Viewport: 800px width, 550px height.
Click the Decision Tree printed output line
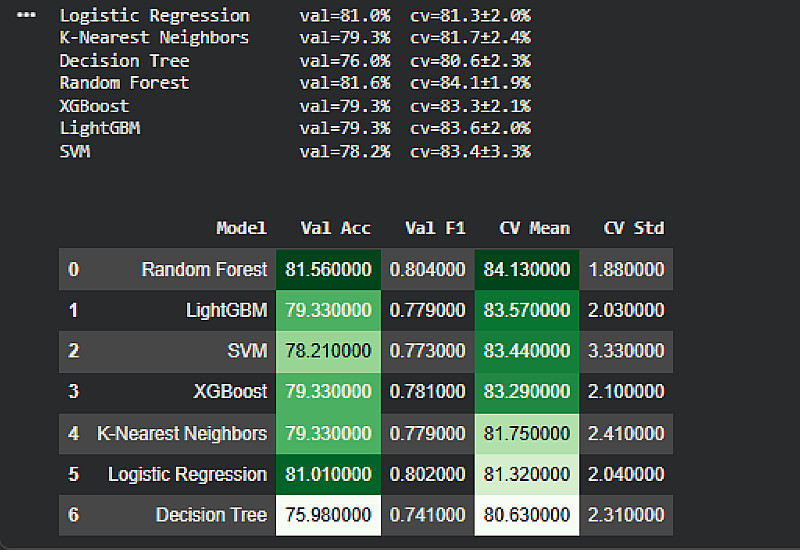click(295, 61)
